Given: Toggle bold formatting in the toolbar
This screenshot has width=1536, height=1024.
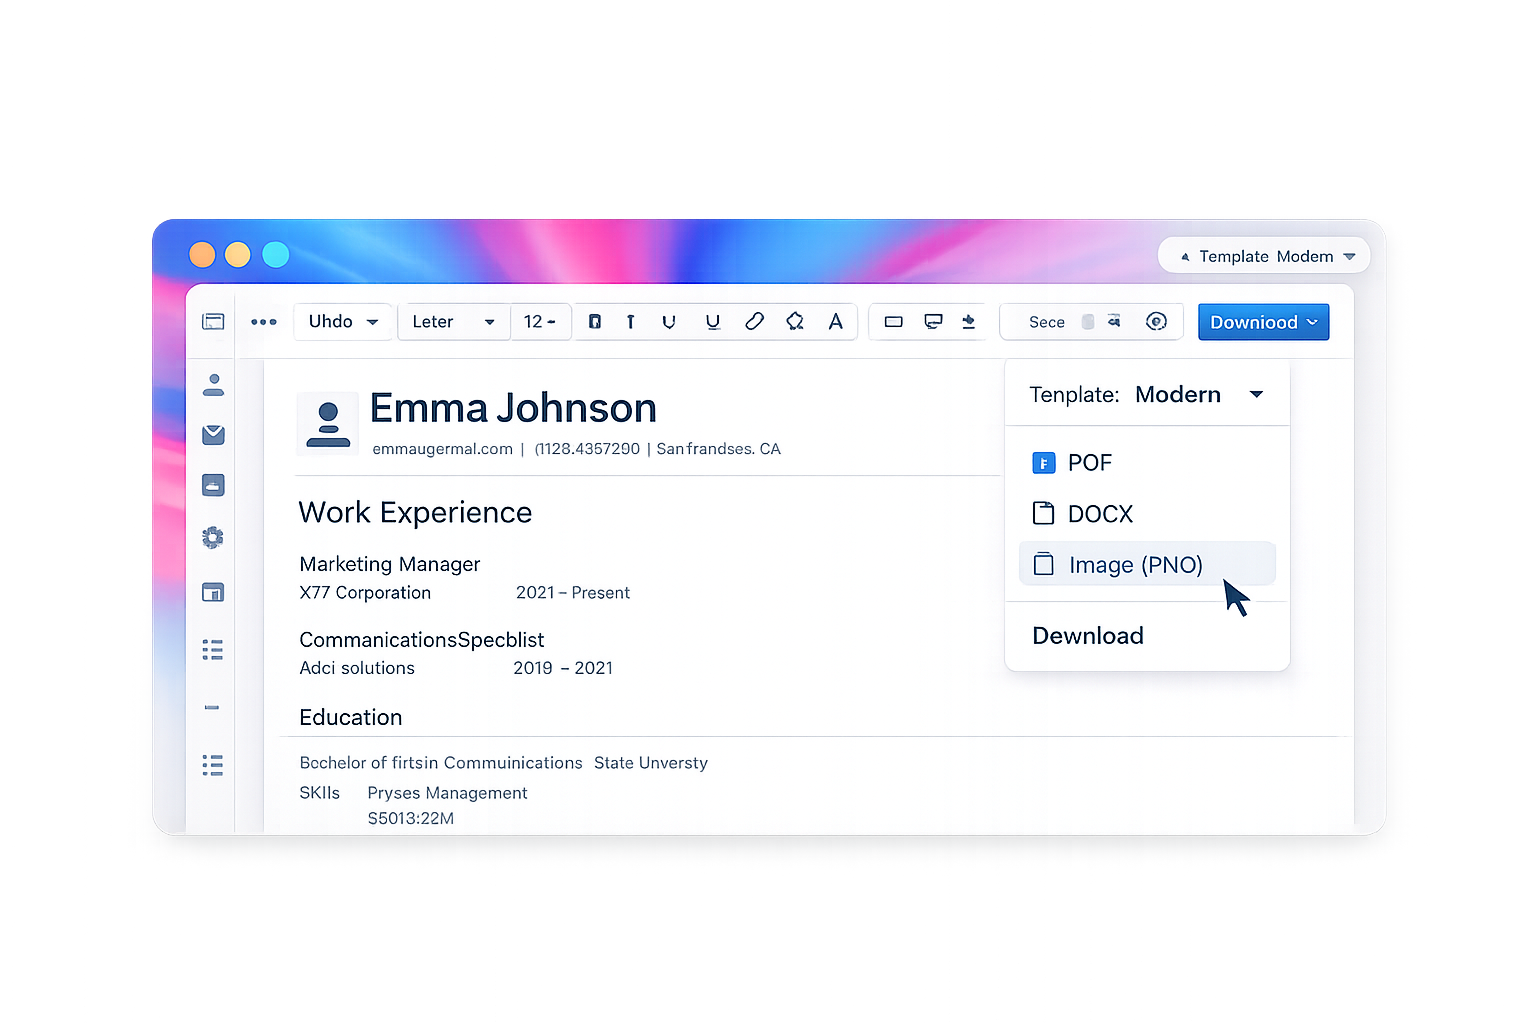Looking at the screenshot, I should pos(595,321).
